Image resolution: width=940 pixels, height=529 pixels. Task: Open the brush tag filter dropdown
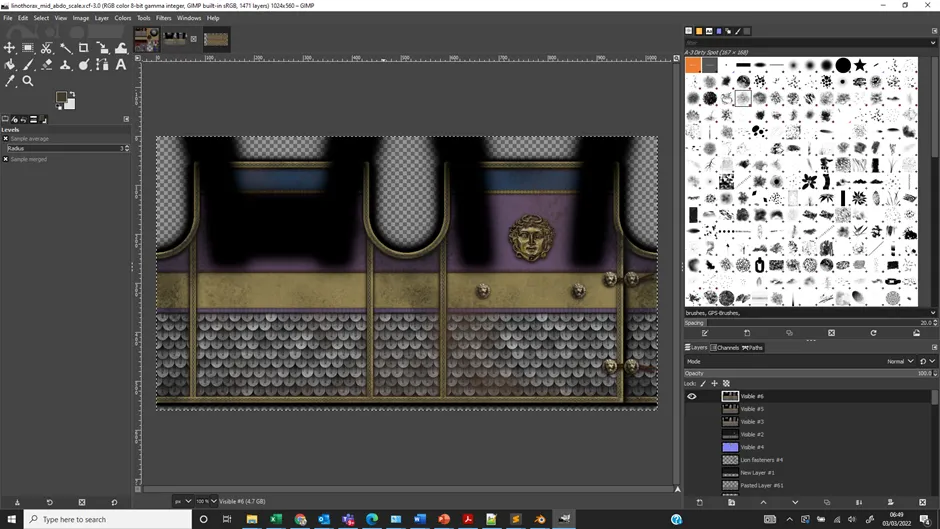click(933, 43)
